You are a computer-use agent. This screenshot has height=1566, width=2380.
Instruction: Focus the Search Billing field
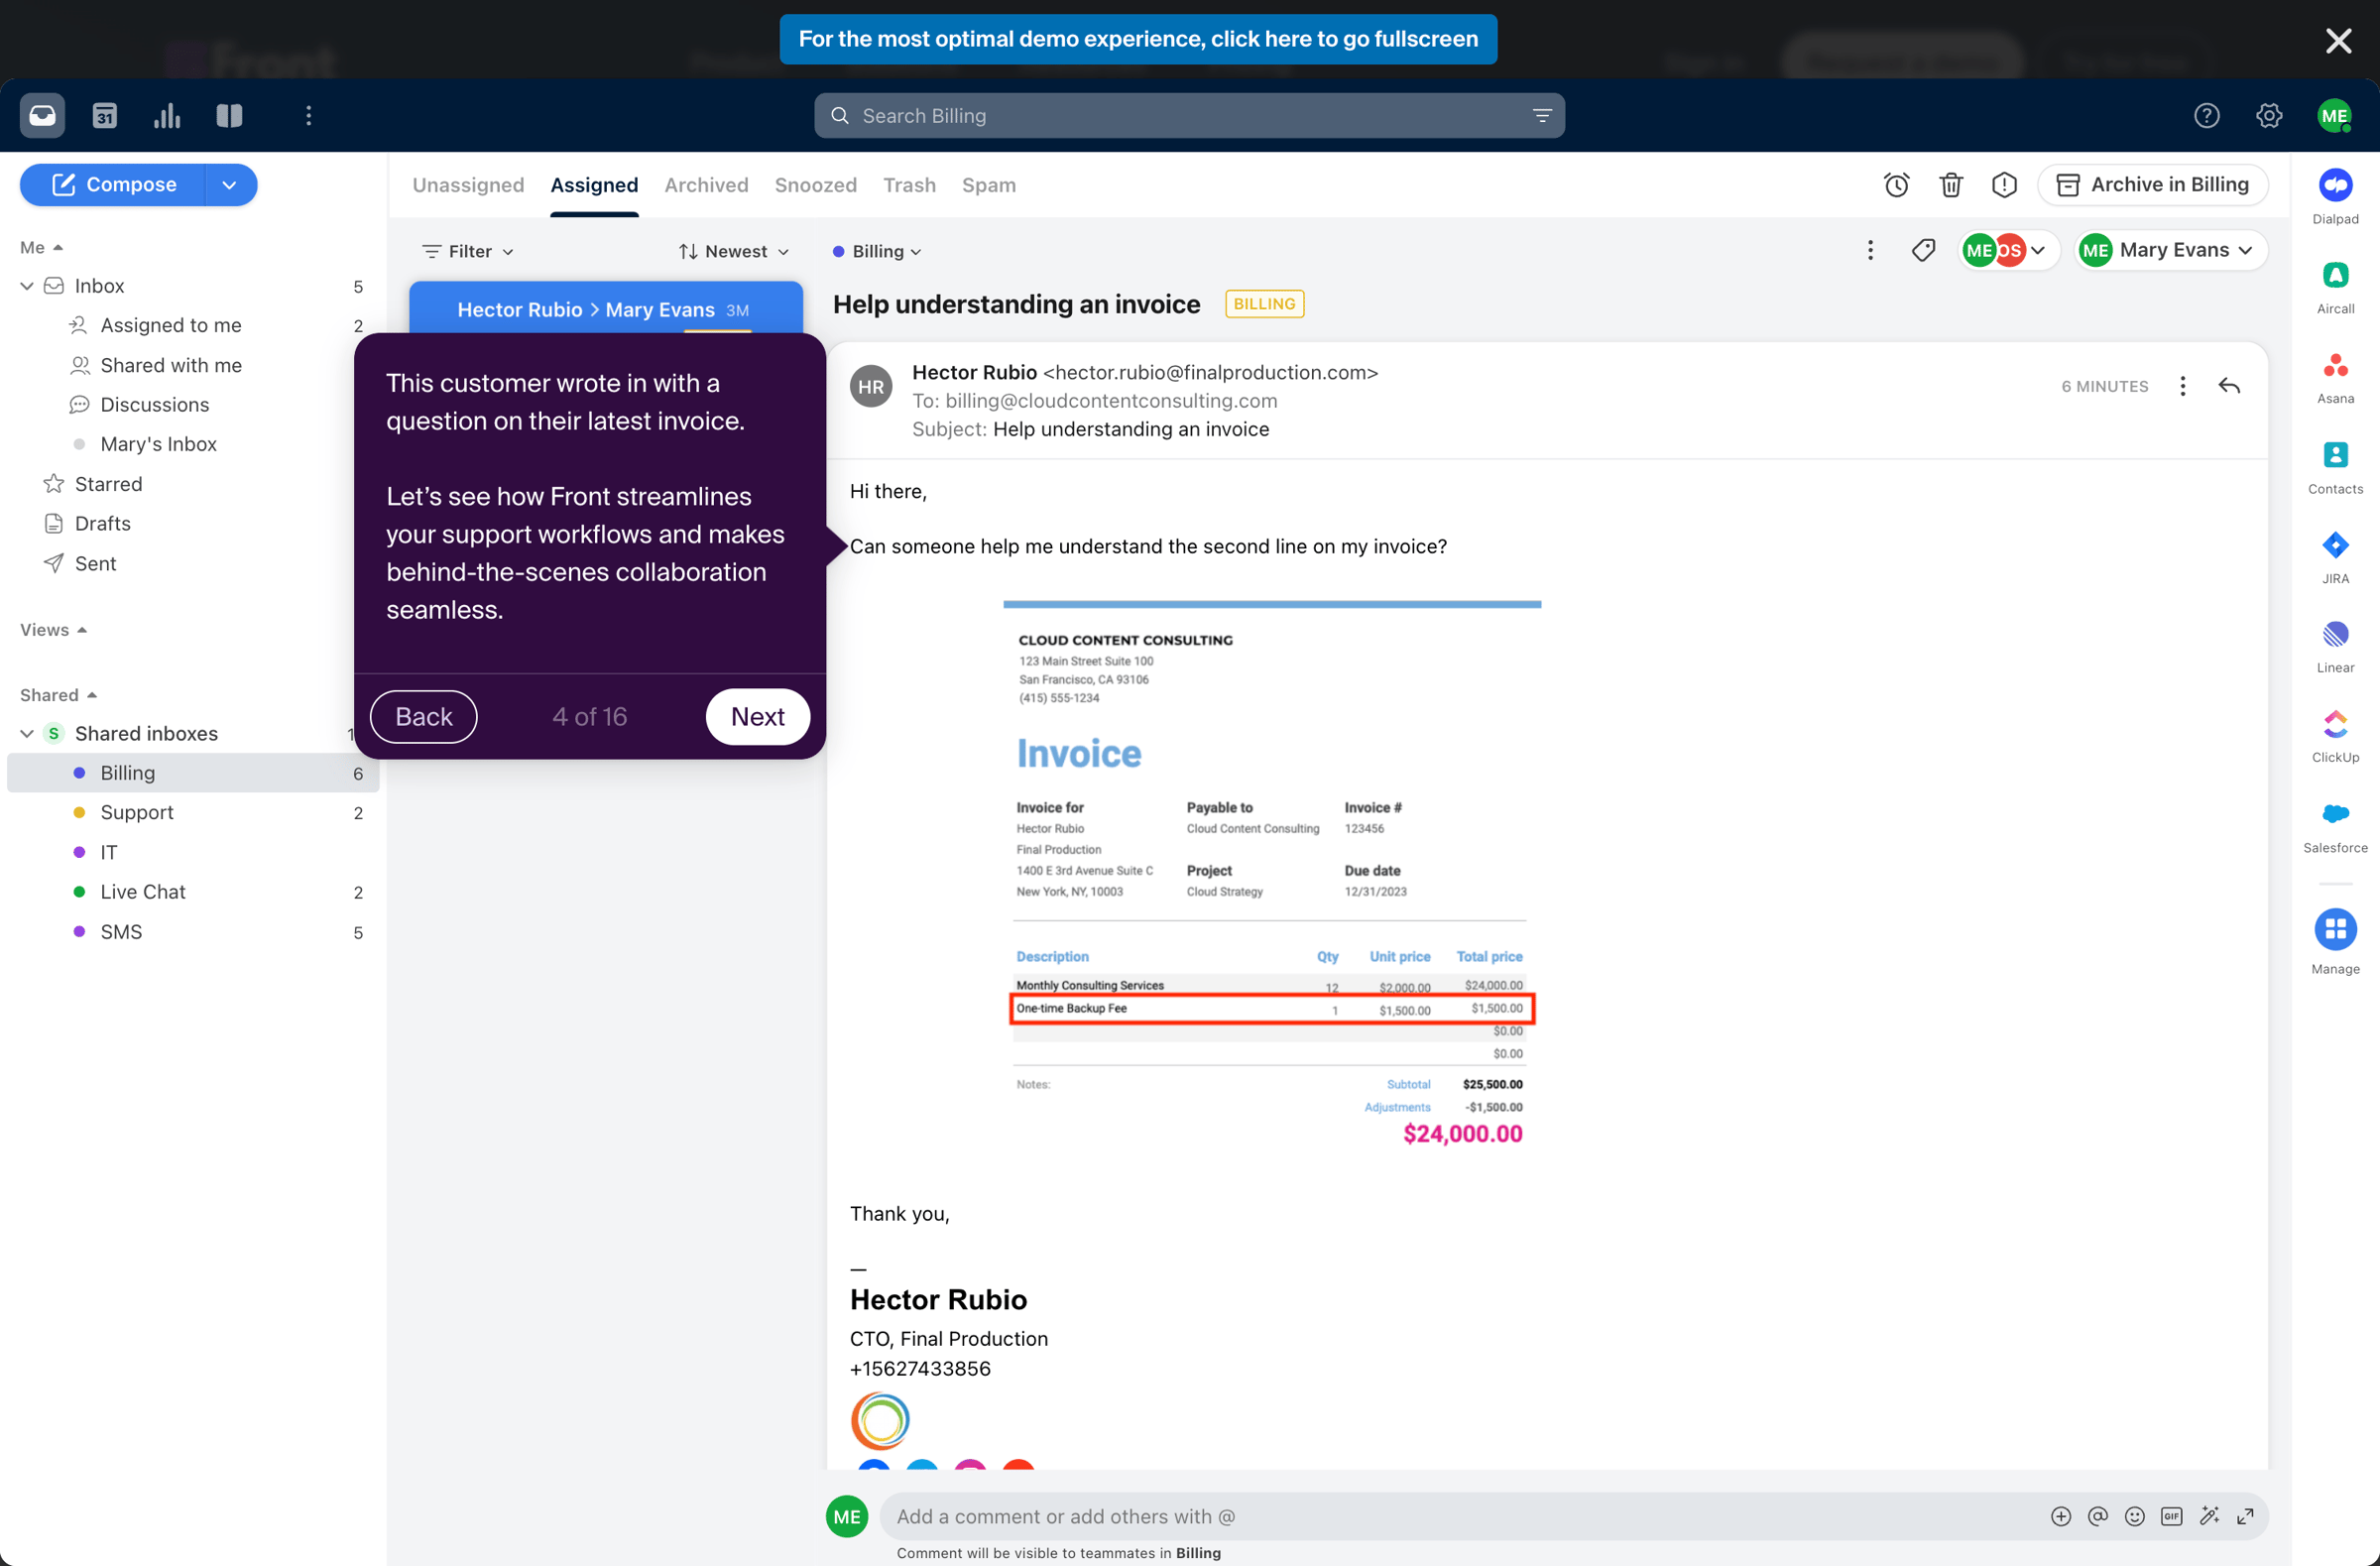point(1188,116)
